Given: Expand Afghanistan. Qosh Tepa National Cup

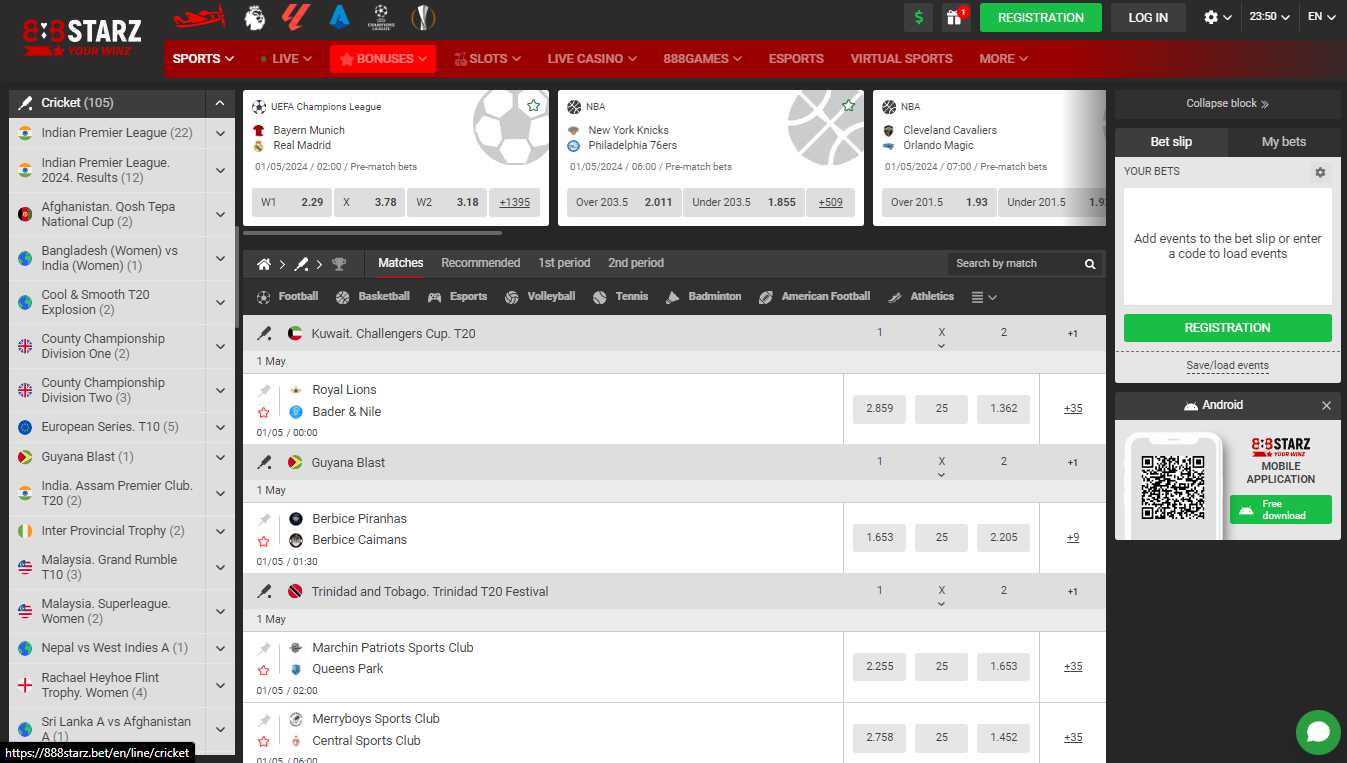Looking at the screenshot, I should 220,214.
